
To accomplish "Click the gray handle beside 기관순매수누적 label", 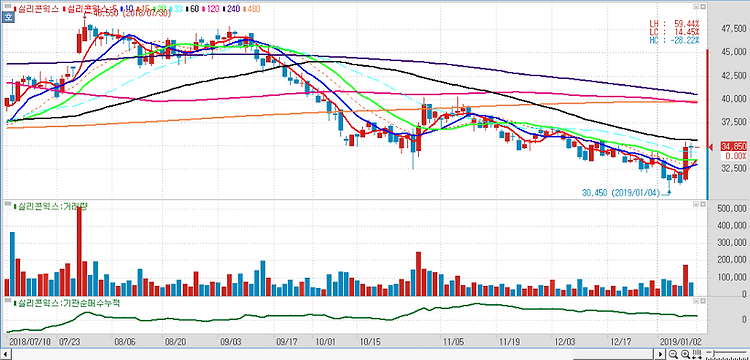I will tap(8, 301).
